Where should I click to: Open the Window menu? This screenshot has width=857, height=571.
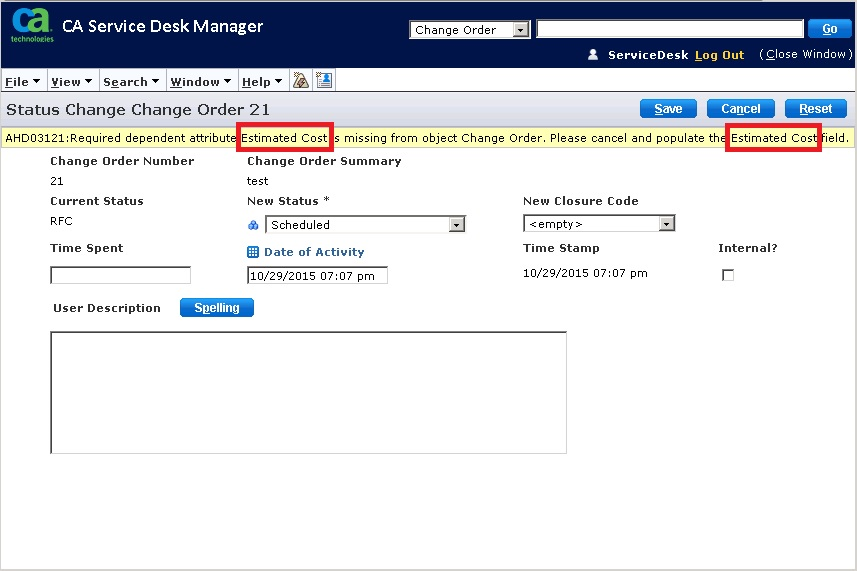[200, 82]
